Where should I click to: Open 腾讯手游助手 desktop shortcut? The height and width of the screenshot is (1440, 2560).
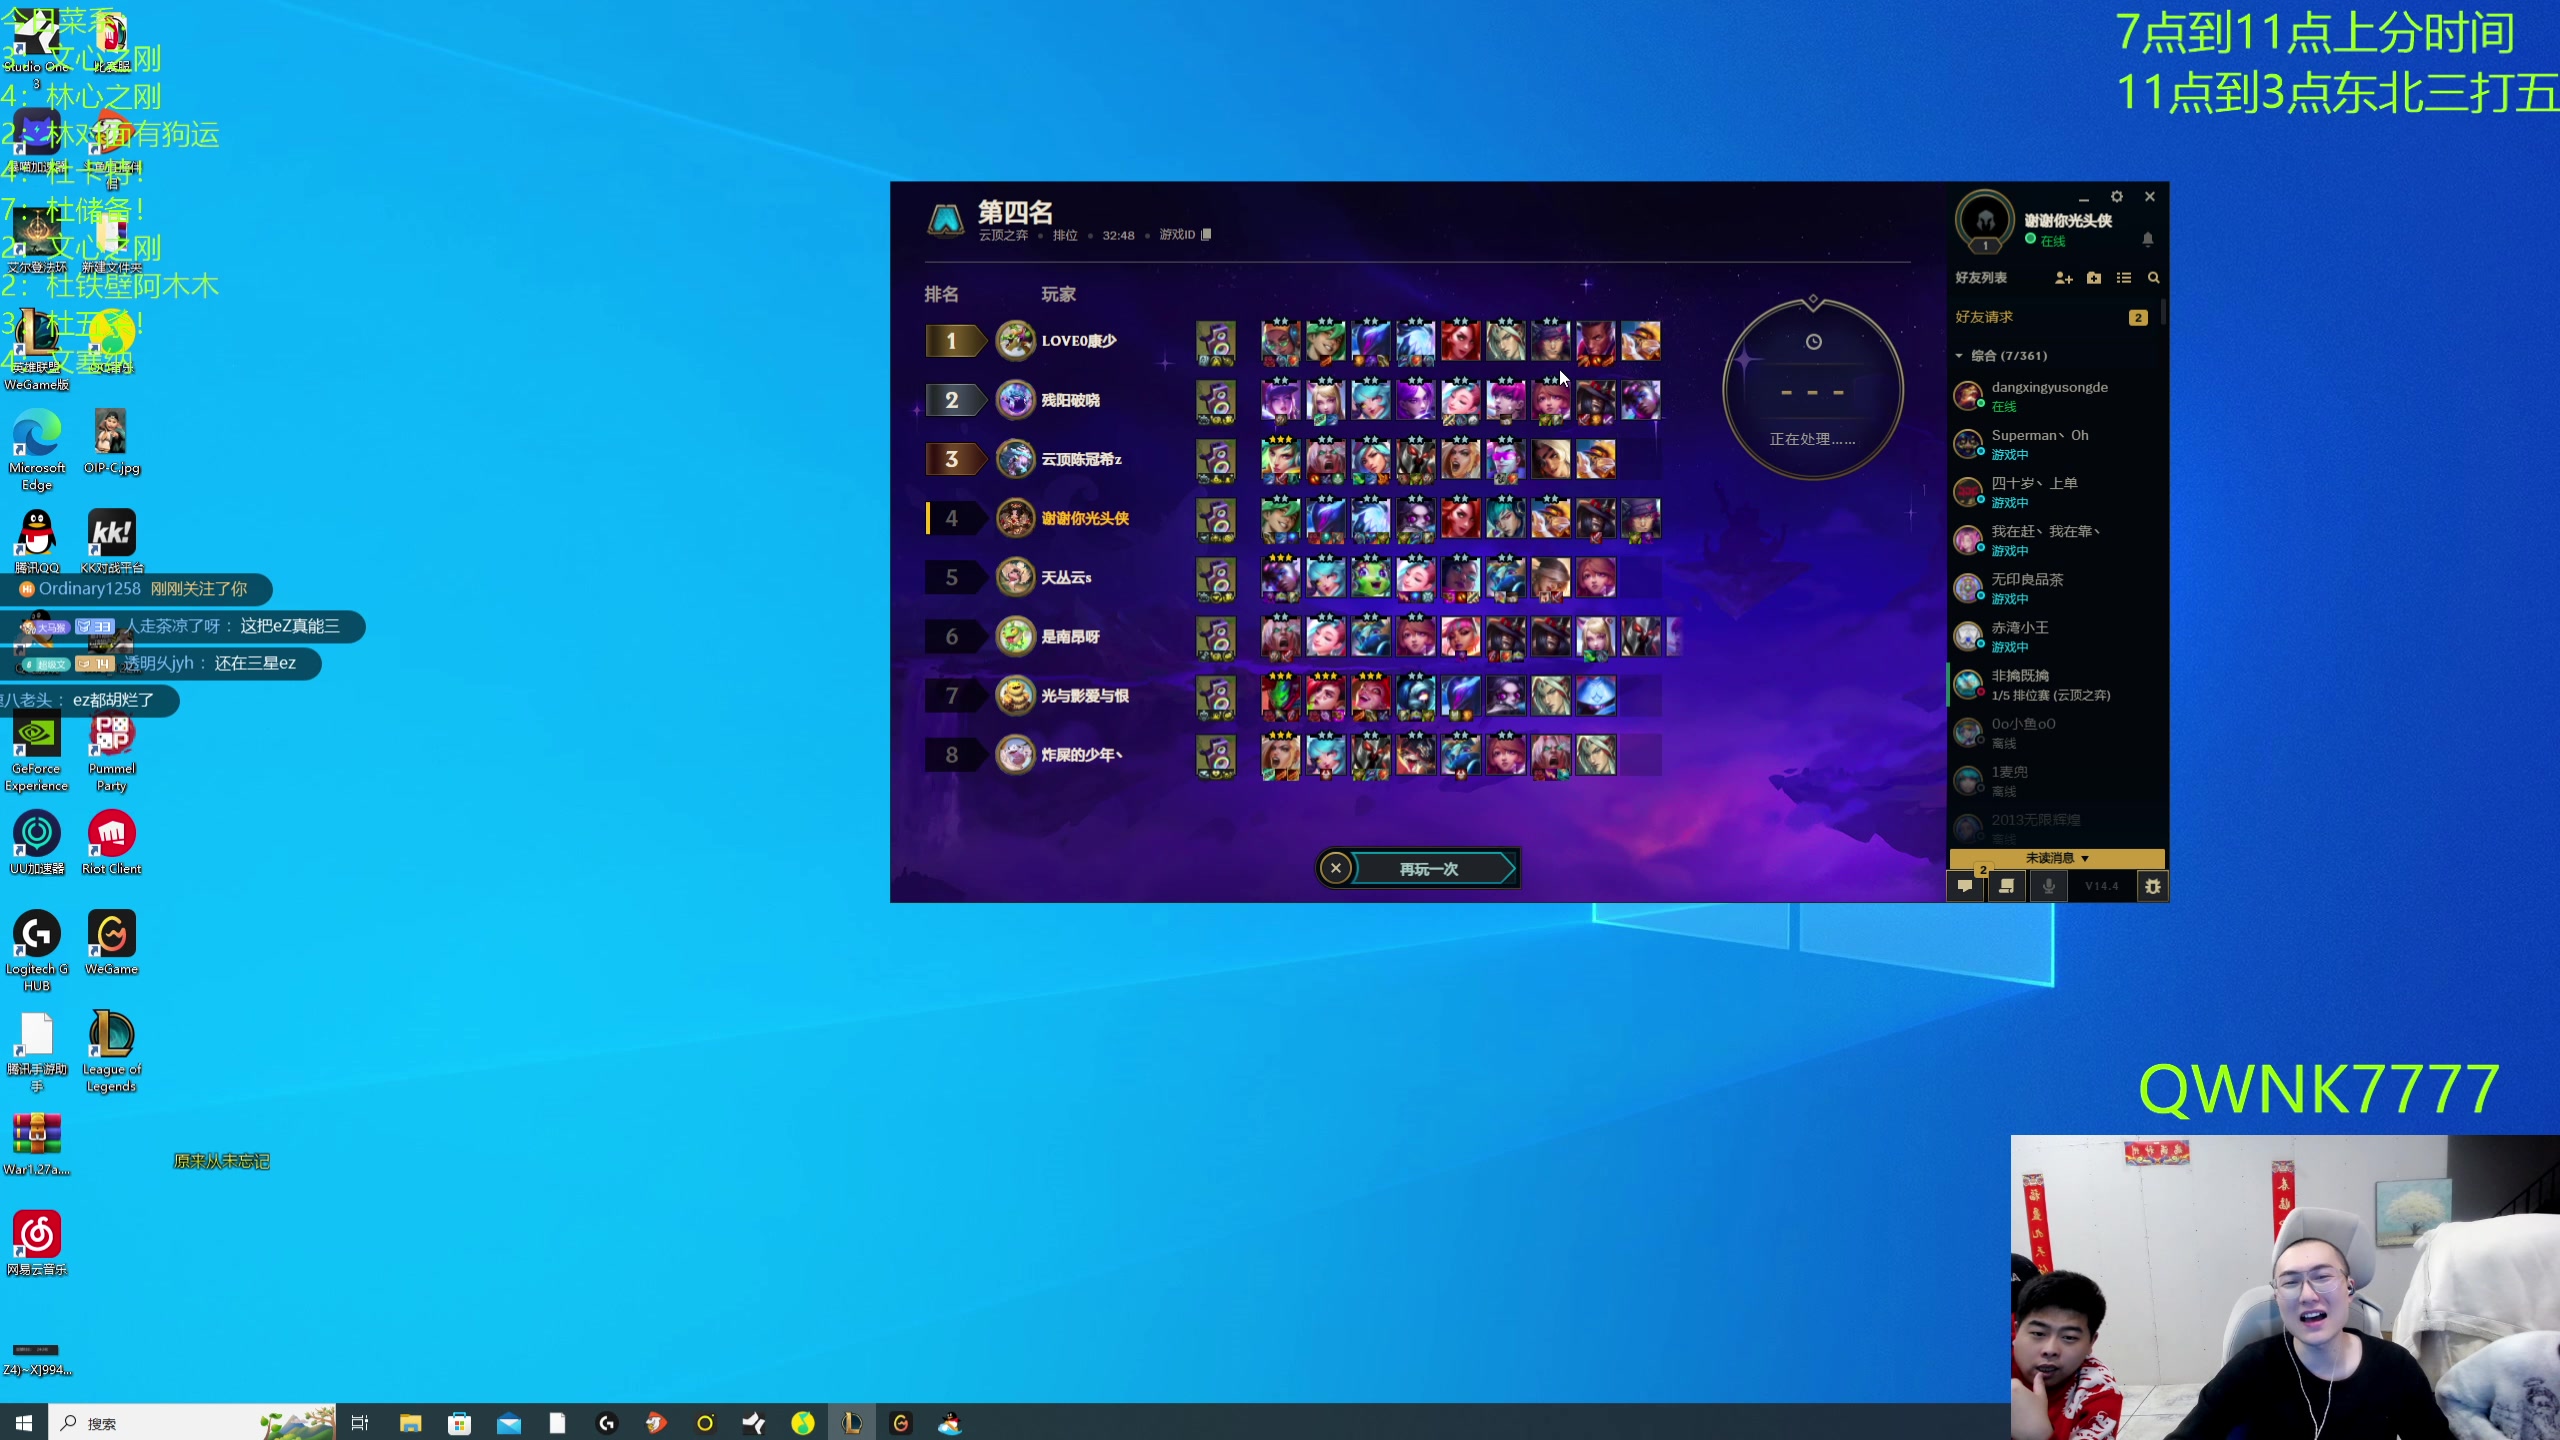click(x=37, y=1051)
